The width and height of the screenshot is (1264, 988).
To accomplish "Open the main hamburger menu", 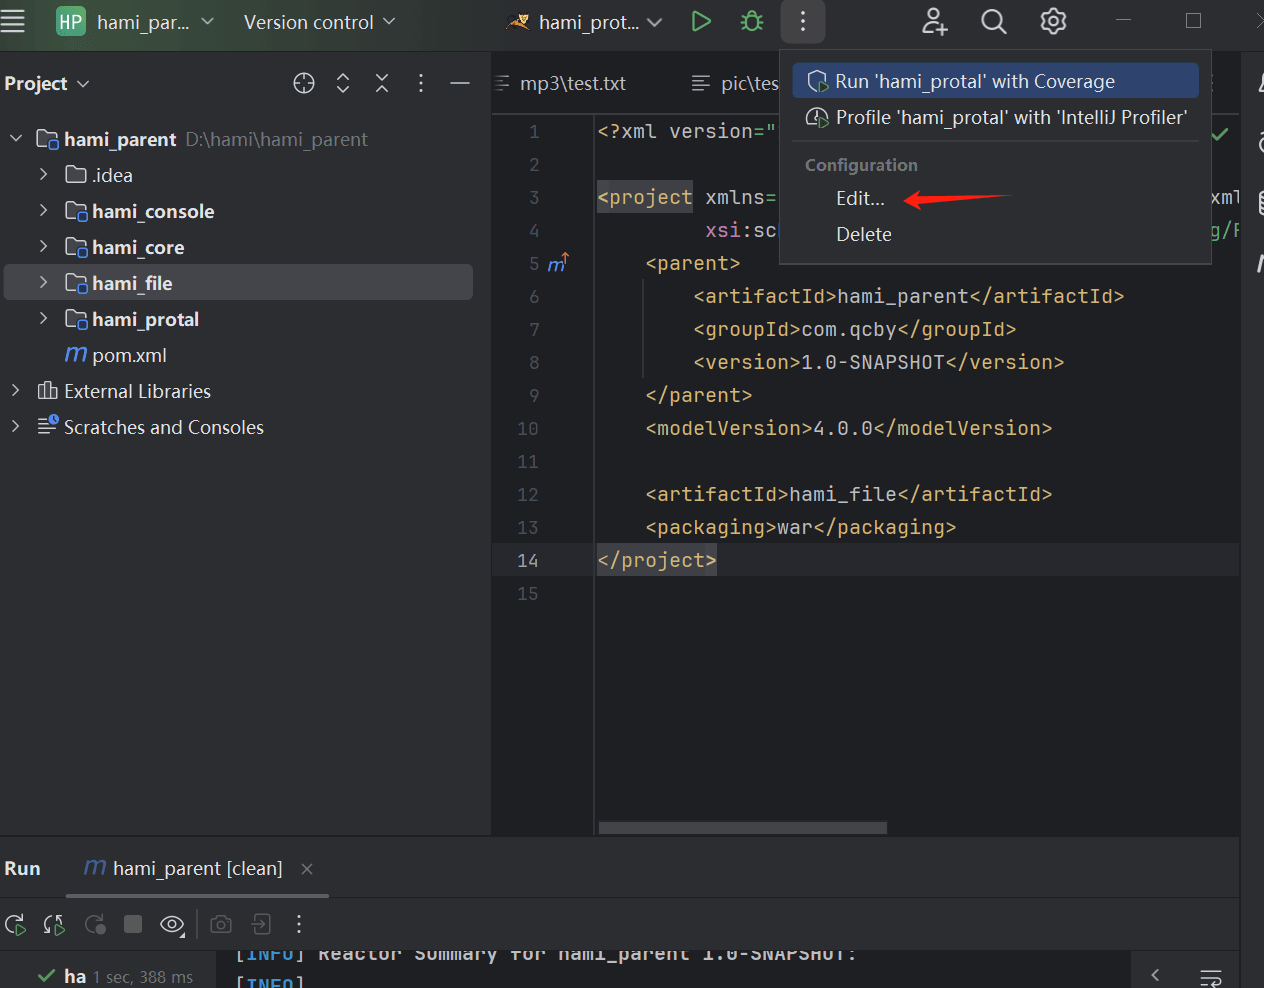I will click(x=13, y=21).
